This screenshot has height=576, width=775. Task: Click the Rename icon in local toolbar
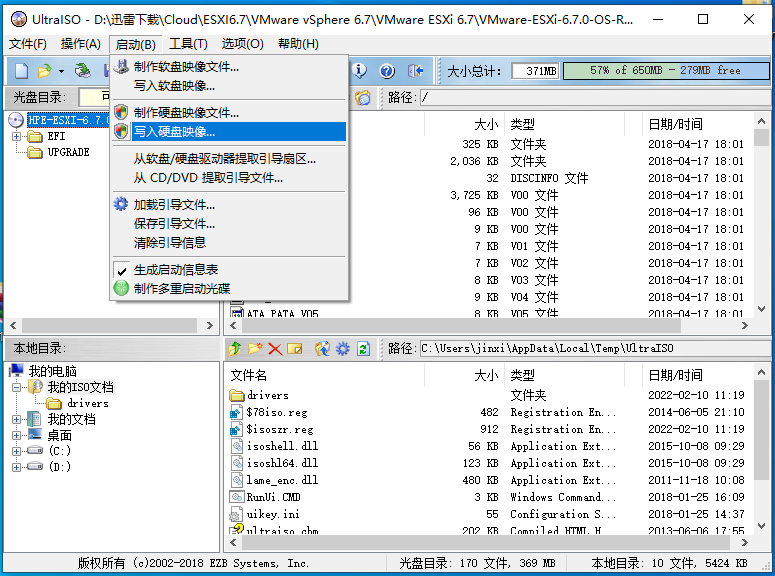(x=295, y=349)
